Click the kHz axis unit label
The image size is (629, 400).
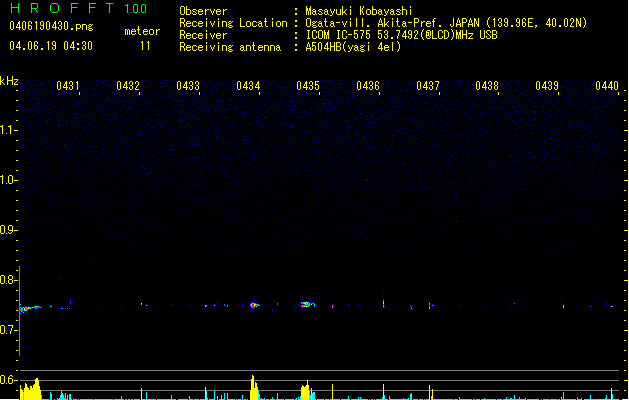[9, 81]
